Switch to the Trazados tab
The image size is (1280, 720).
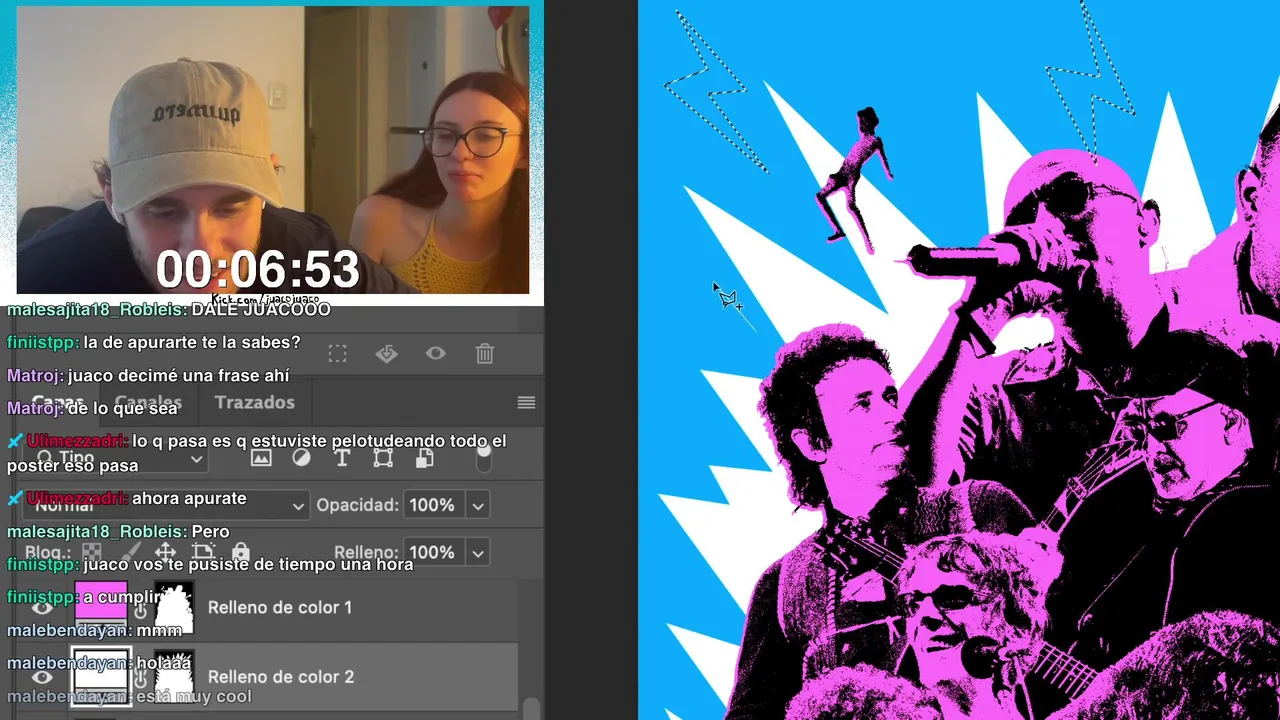pos(255,402)
